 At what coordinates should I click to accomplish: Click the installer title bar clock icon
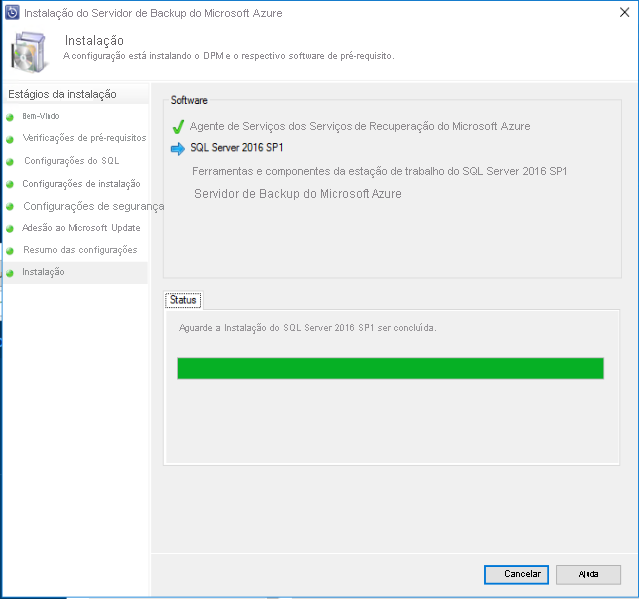[12, 13]
